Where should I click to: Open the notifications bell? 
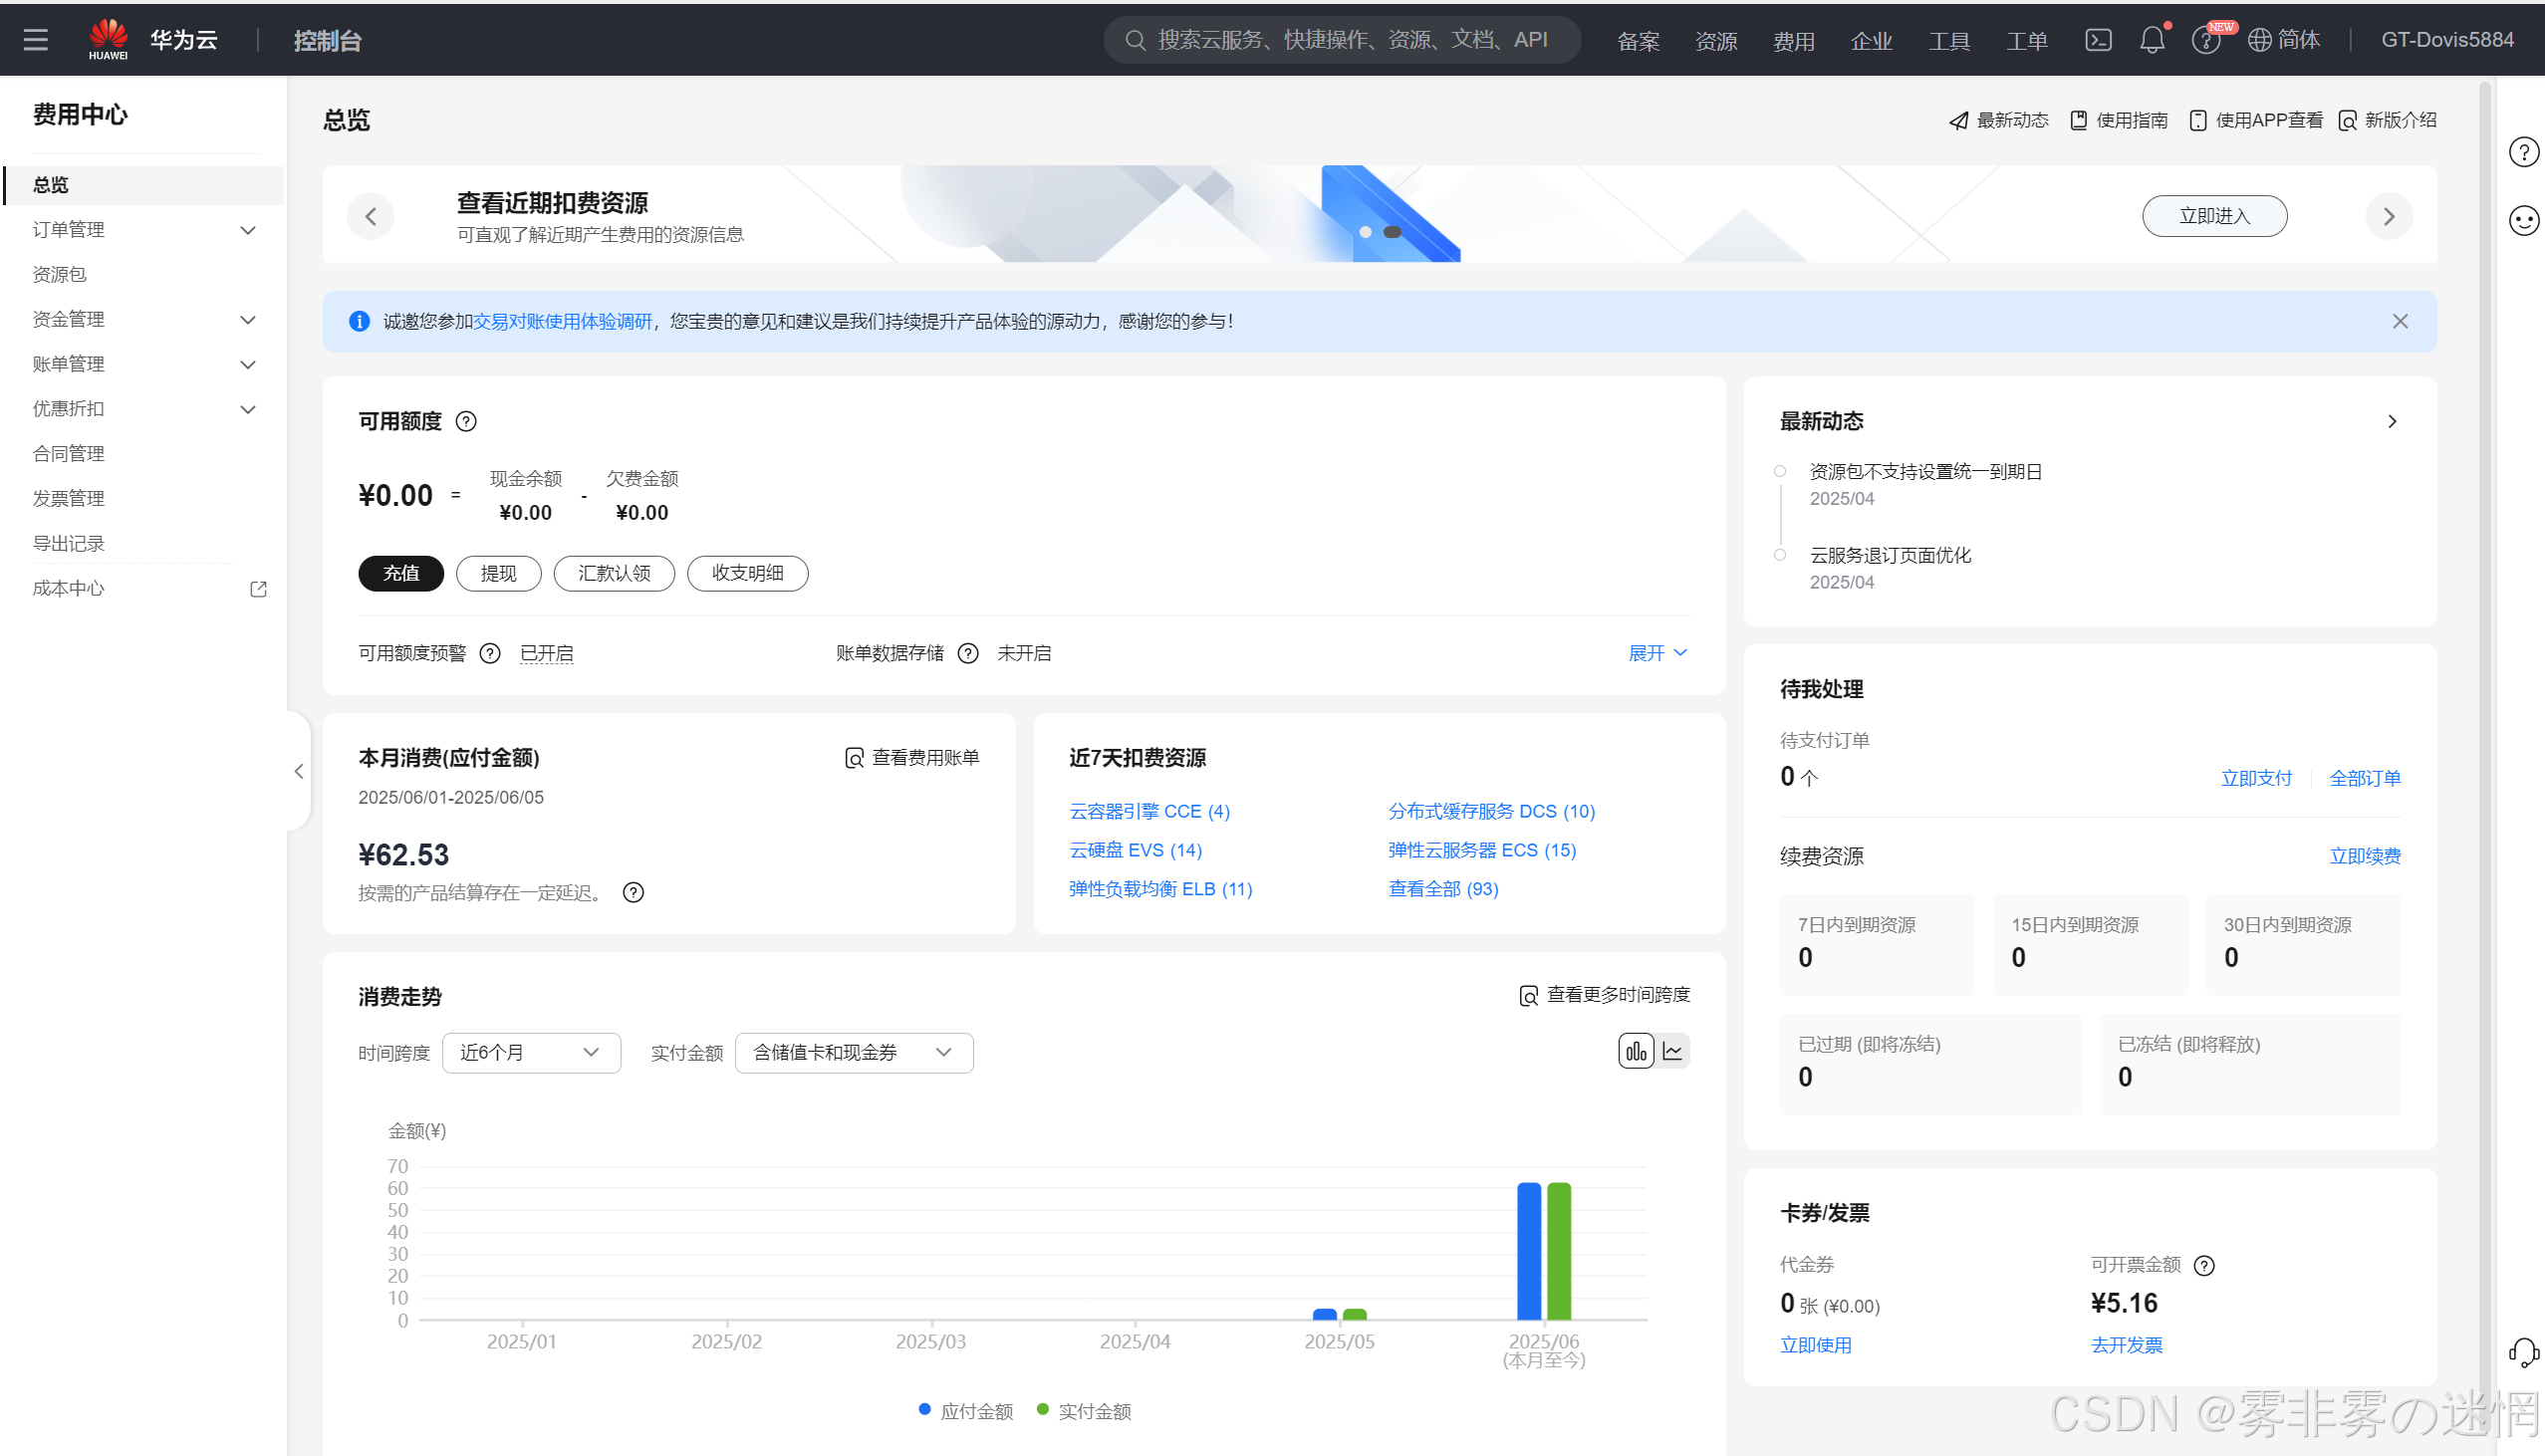click(x=2152, y=40)
